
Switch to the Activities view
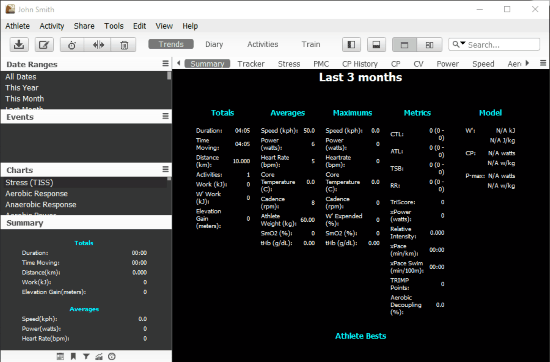coord(262,44)
